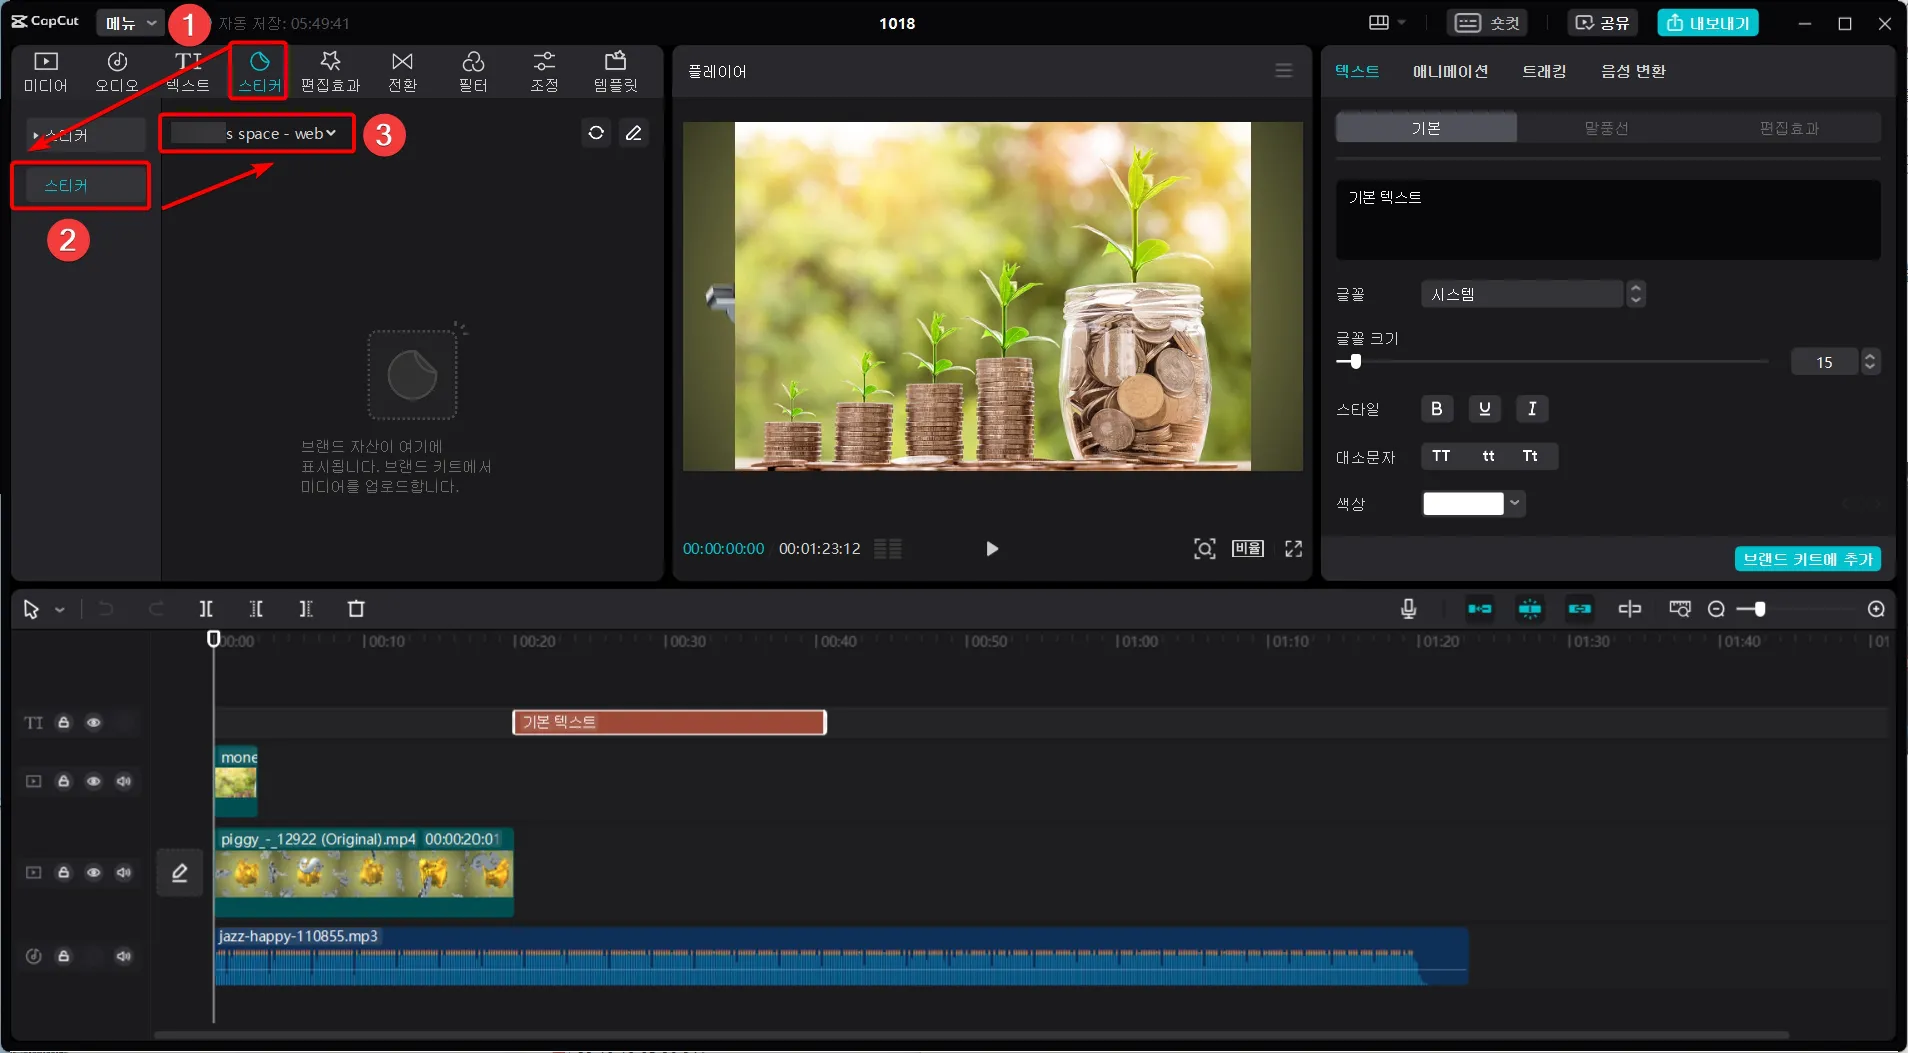This screenshot has width=1908, height=1053.
Task: Play the video preview
Action: (x=992, y=549)
